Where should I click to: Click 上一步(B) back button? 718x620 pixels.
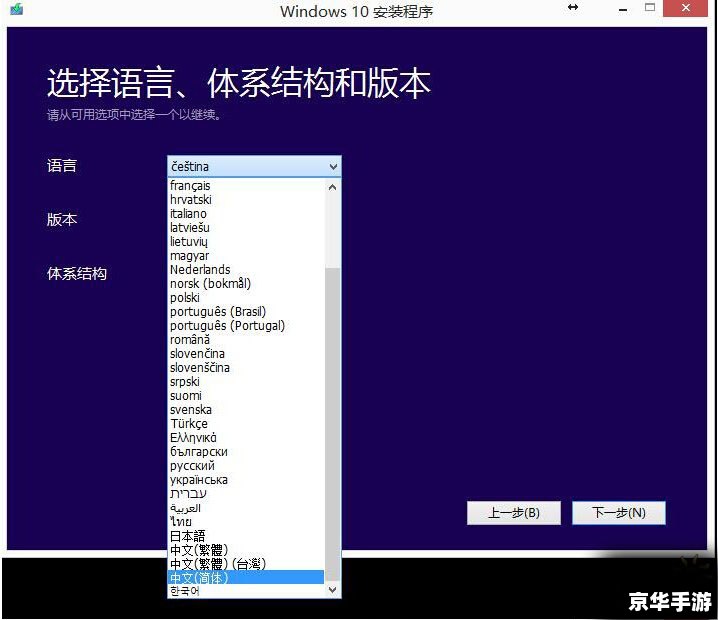[x=514, y=513]
